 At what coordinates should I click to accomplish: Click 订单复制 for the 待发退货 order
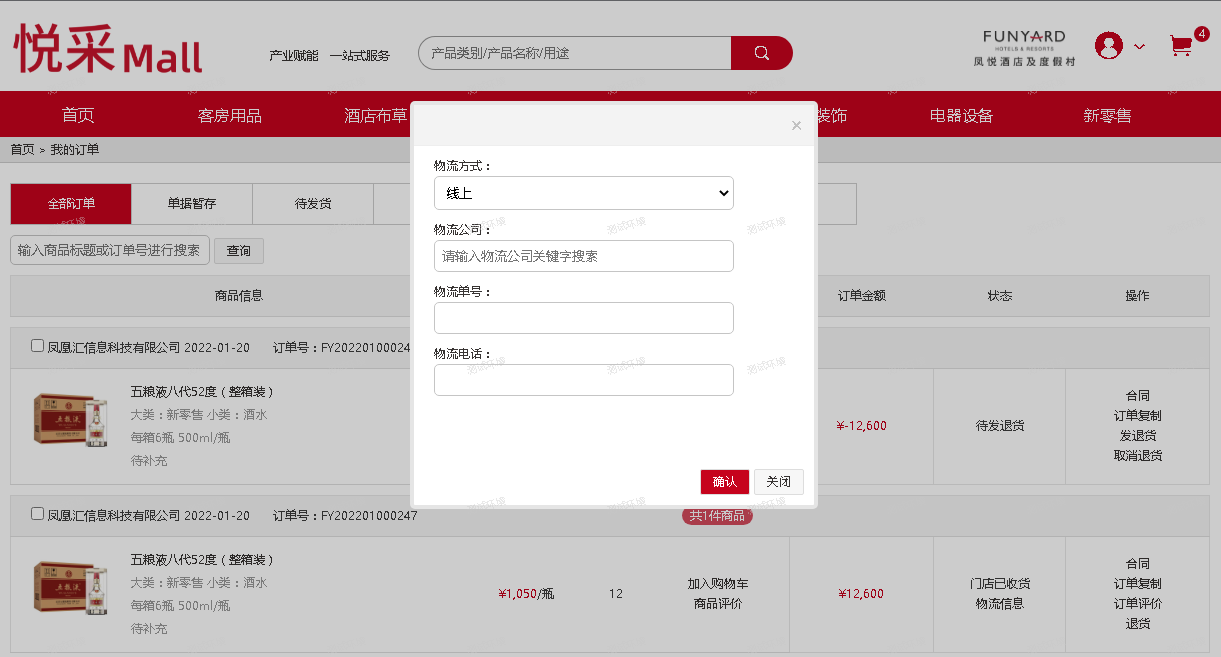(1138, 416)
